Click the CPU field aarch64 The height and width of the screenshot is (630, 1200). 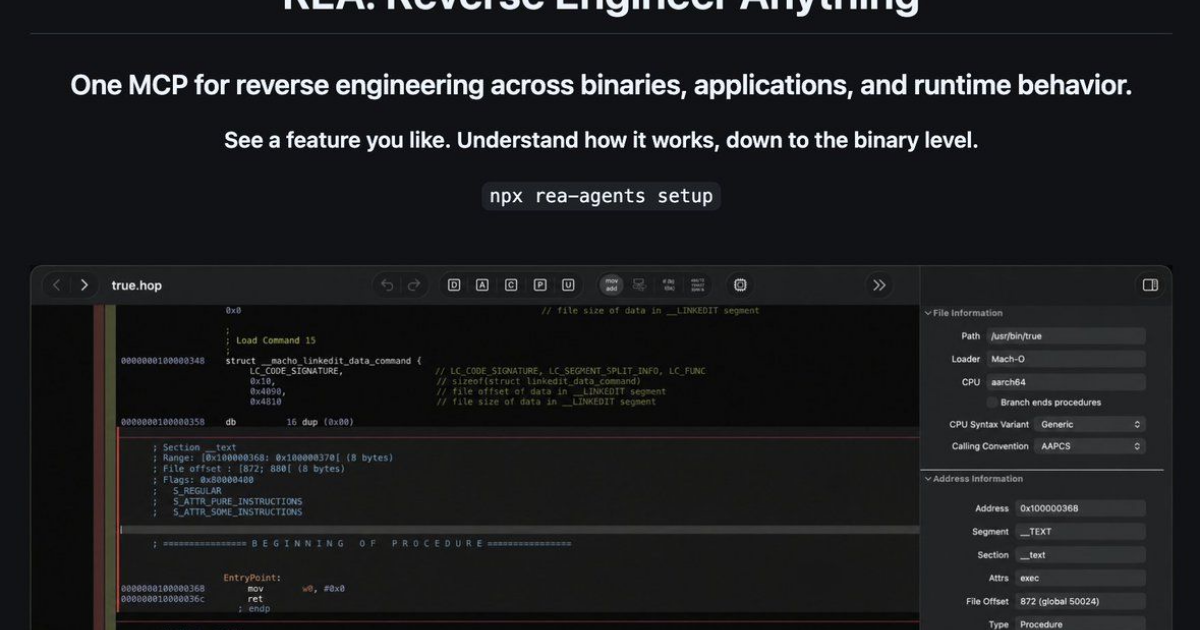click(1066, 382)
